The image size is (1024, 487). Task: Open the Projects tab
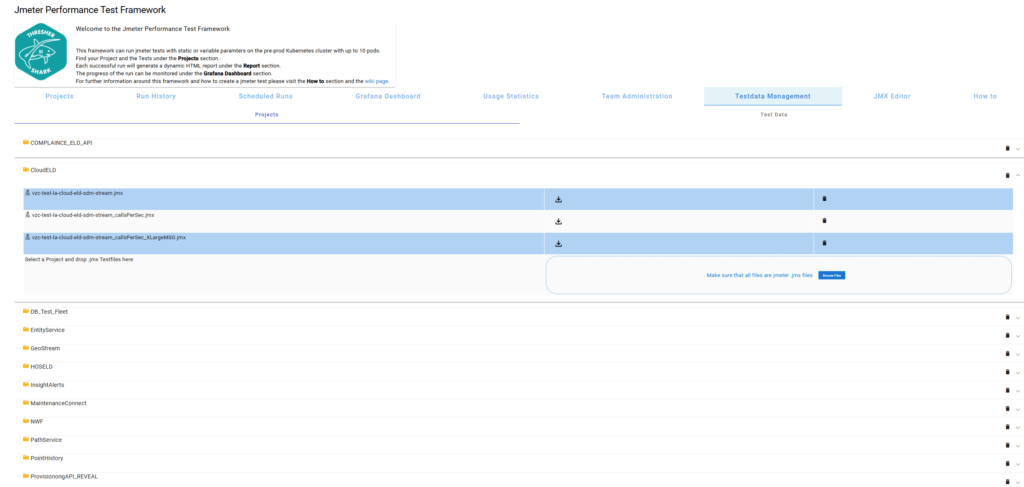pyautogui.click(x=59, y=97)
